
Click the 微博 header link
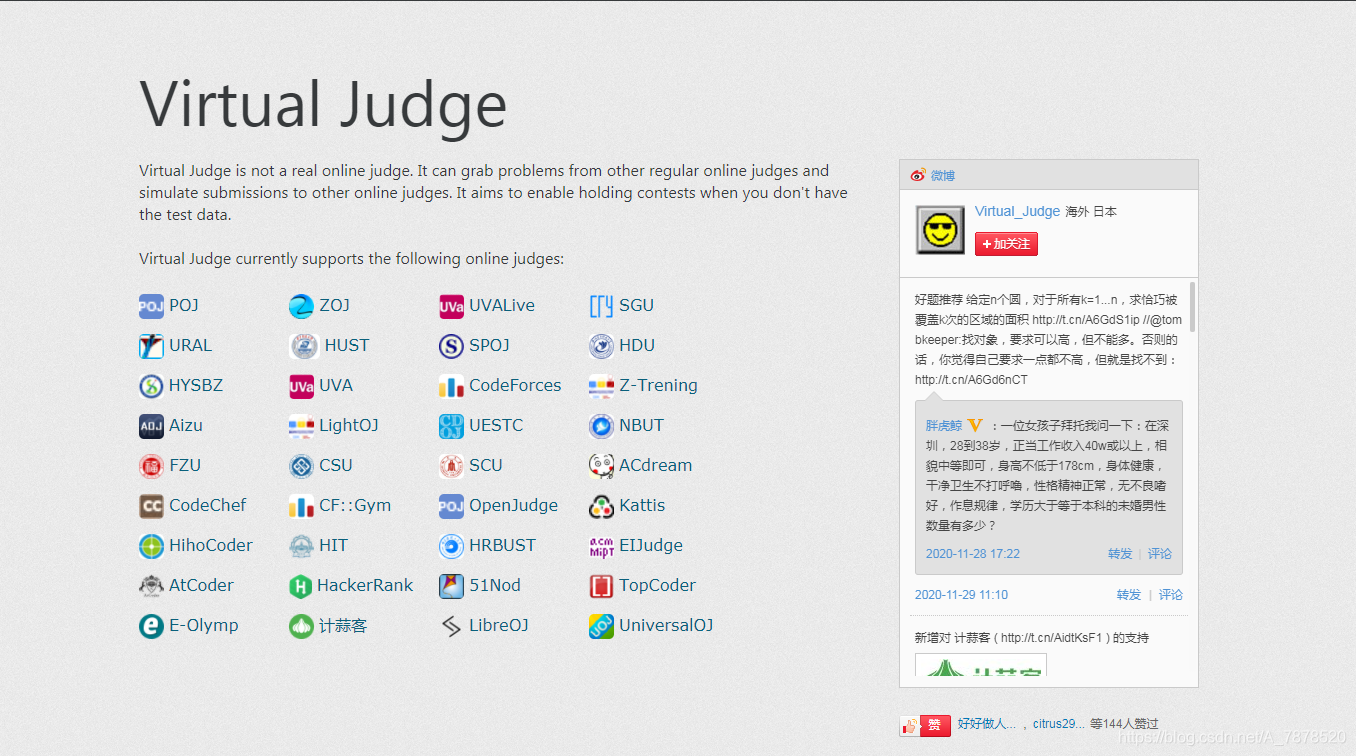(943, 175)
